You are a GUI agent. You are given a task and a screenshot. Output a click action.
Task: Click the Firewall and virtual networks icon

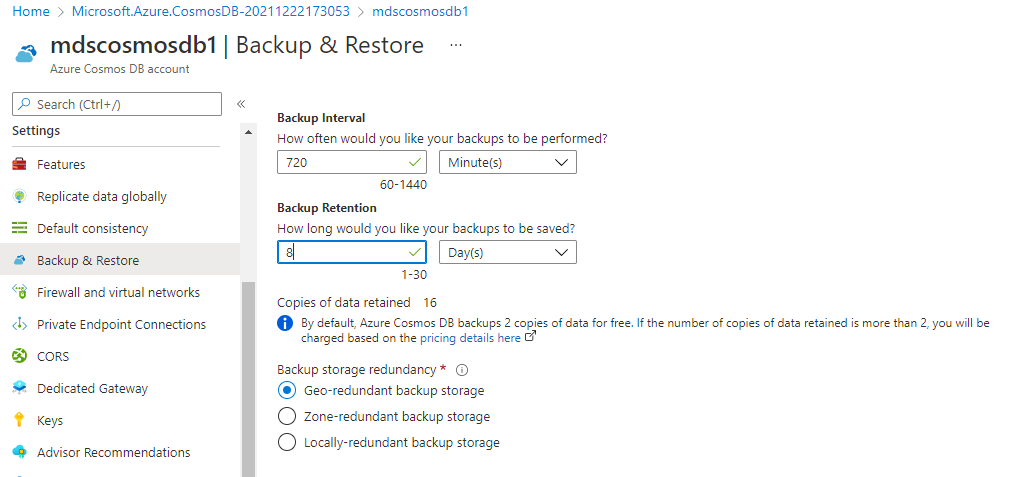[20, 292]
